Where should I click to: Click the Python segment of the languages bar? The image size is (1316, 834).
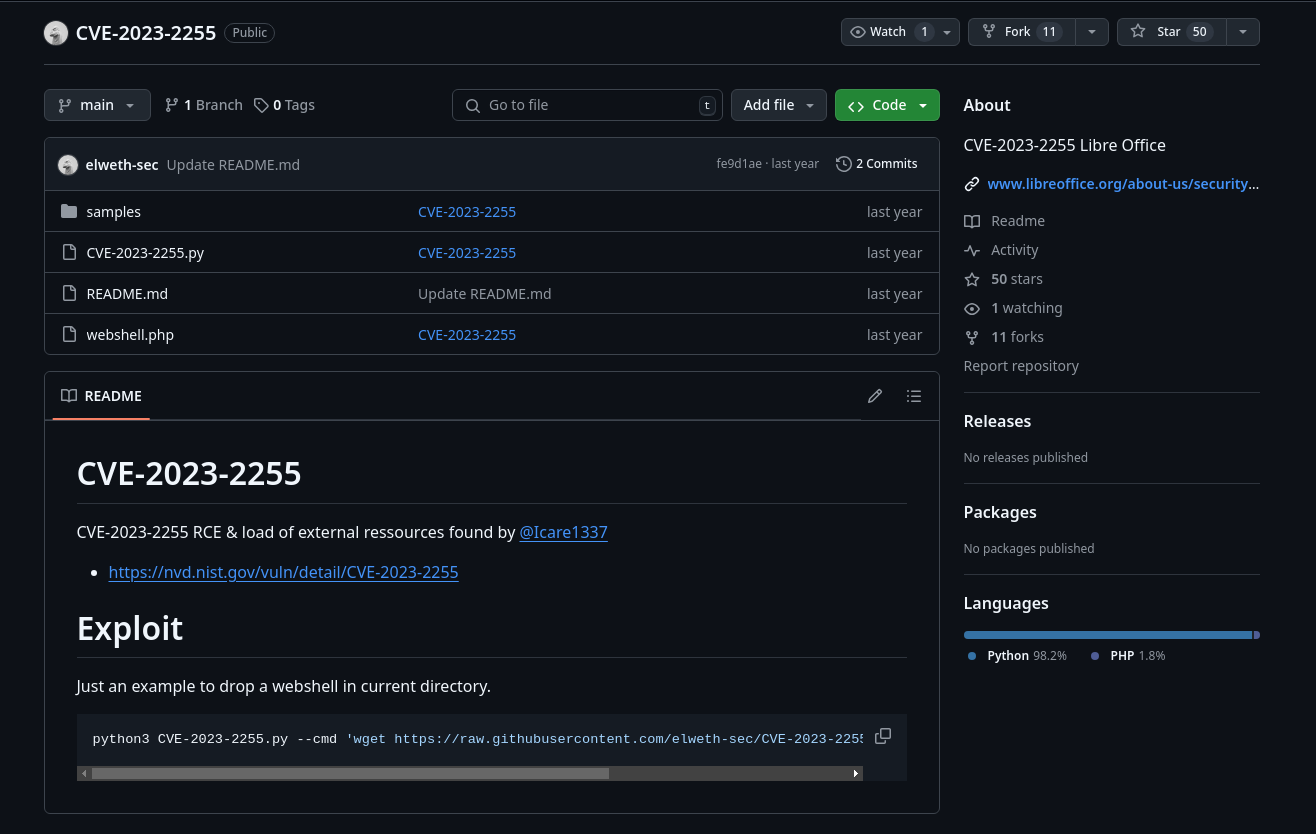click(1108, 635)
